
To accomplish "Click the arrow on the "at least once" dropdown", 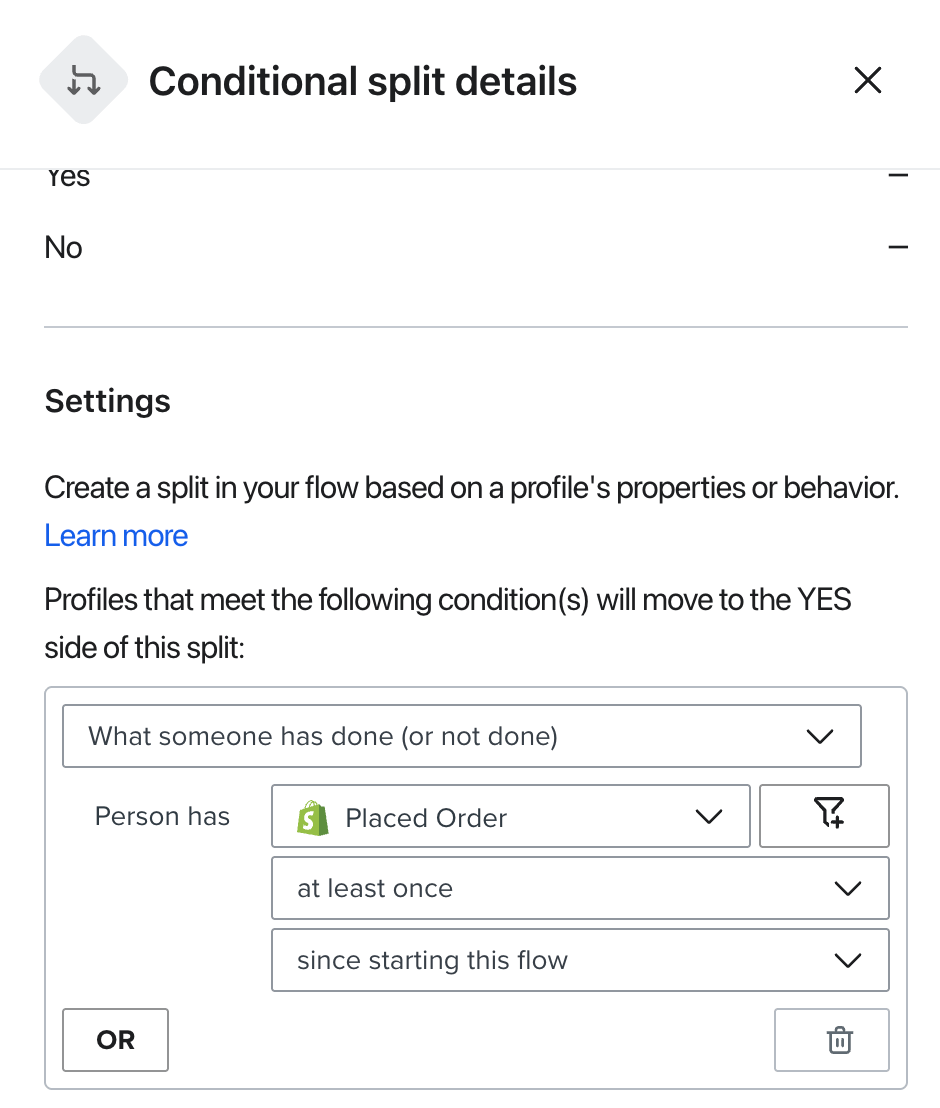I will [x=847, y=888].
